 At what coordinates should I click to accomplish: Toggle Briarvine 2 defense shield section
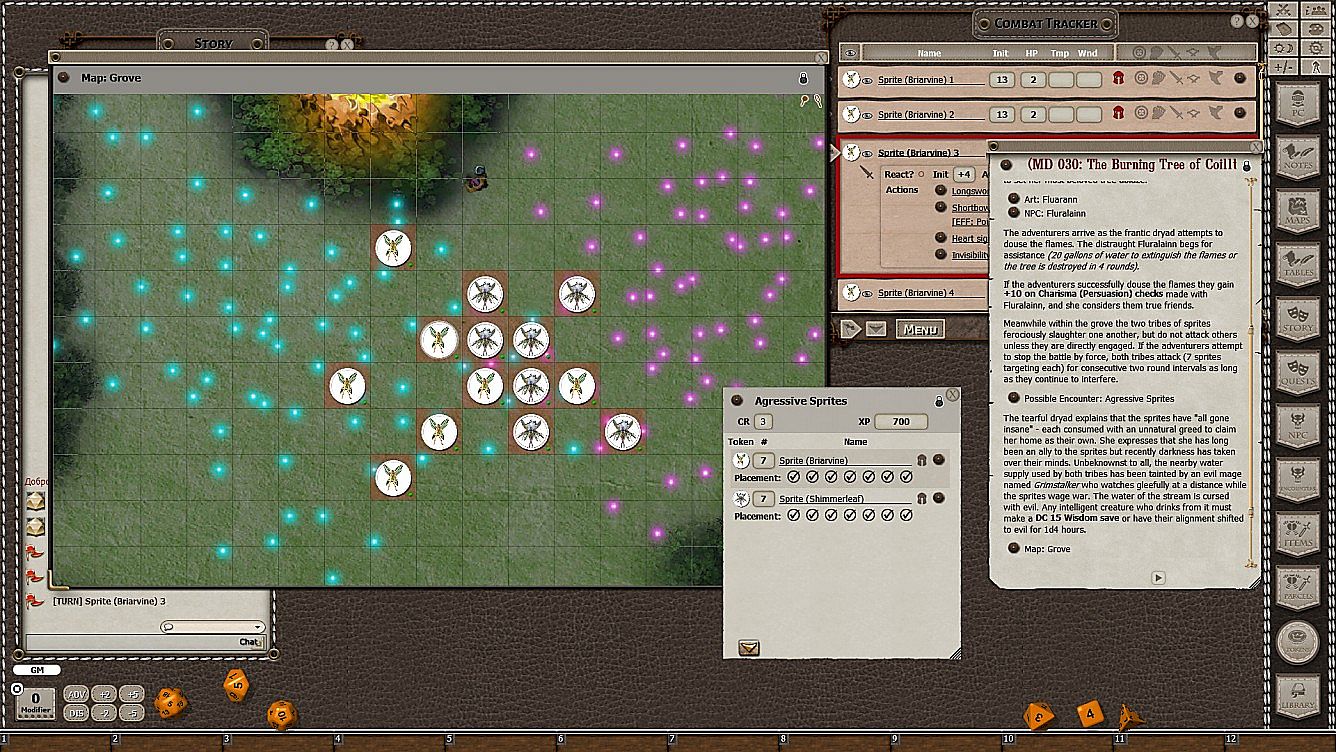coord(1158,113)
